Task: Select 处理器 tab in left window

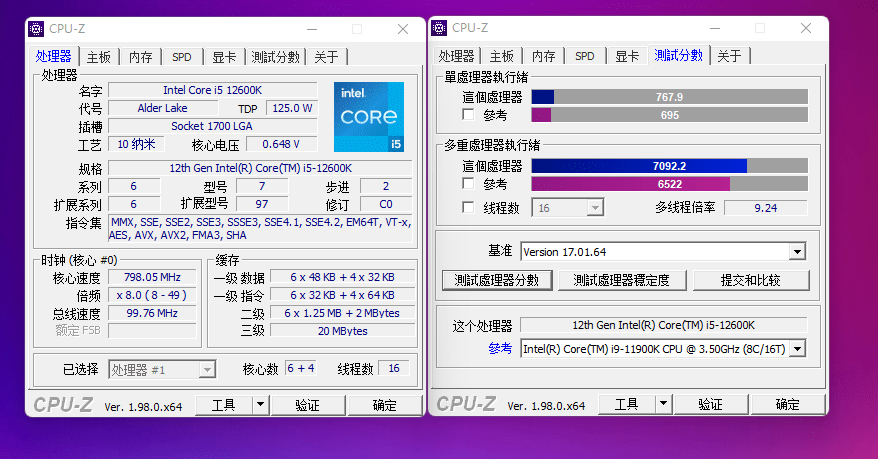Action: coord(53,56)
